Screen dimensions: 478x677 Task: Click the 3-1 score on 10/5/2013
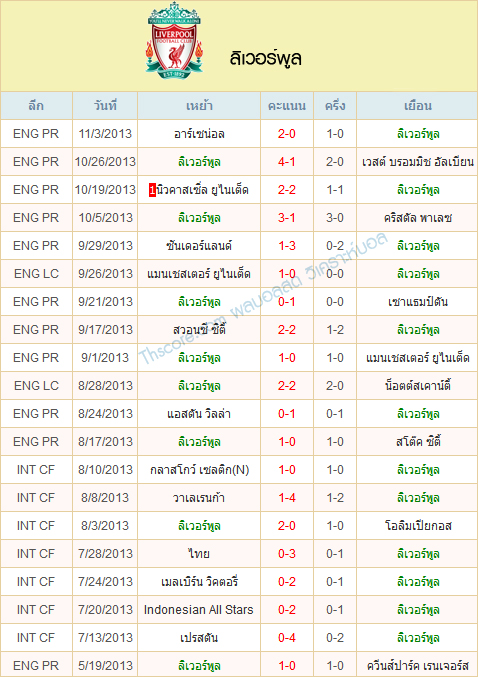(287, 218)
